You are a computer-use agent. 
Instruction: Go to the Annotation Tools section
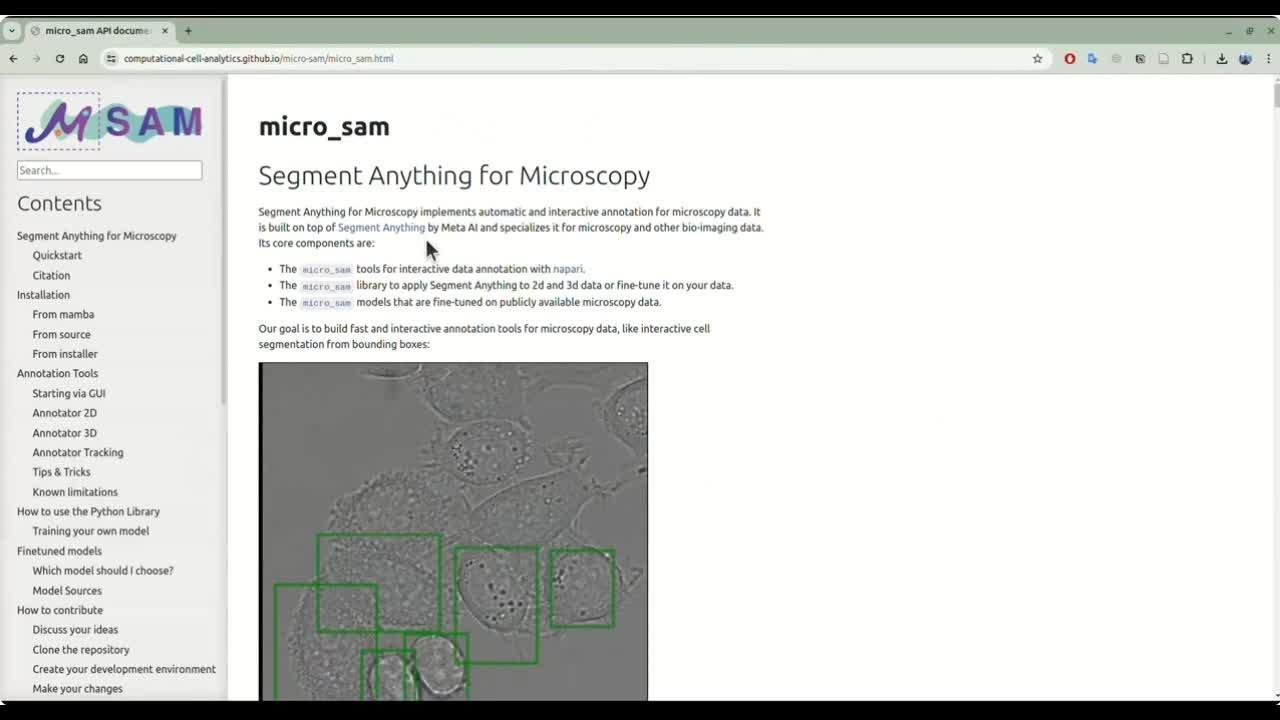(x=57, y=373)
